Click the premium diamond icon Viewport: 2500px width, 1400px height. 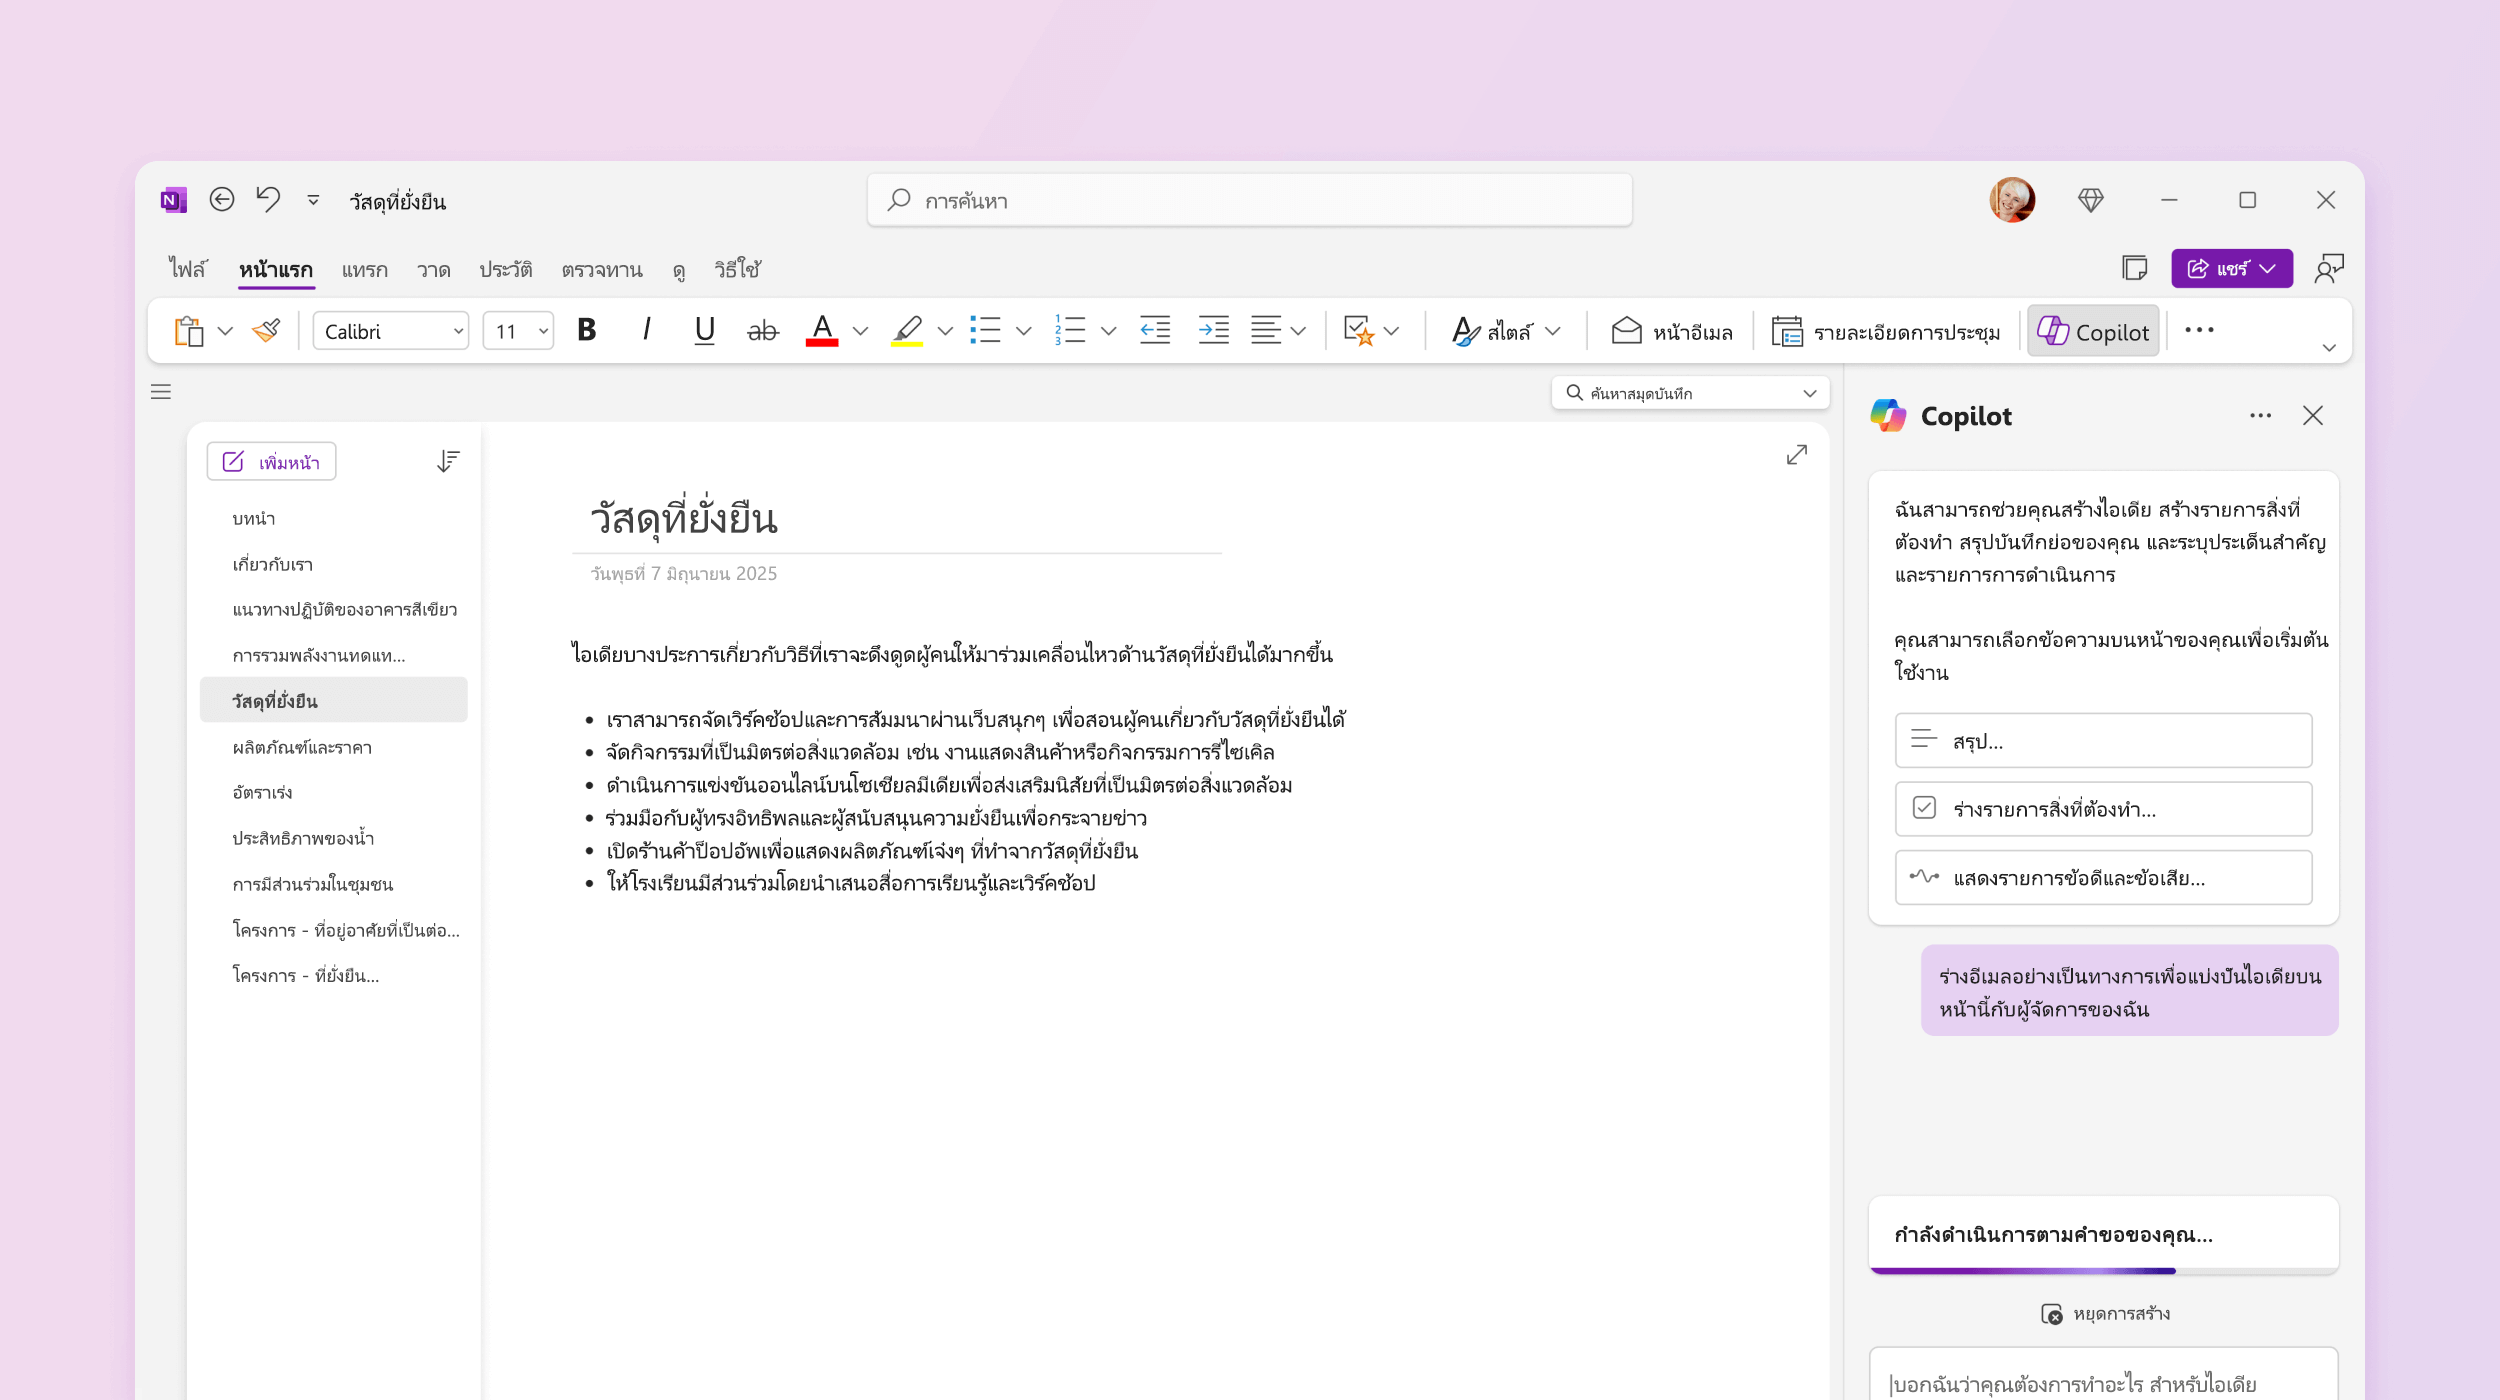[2091, 200]
